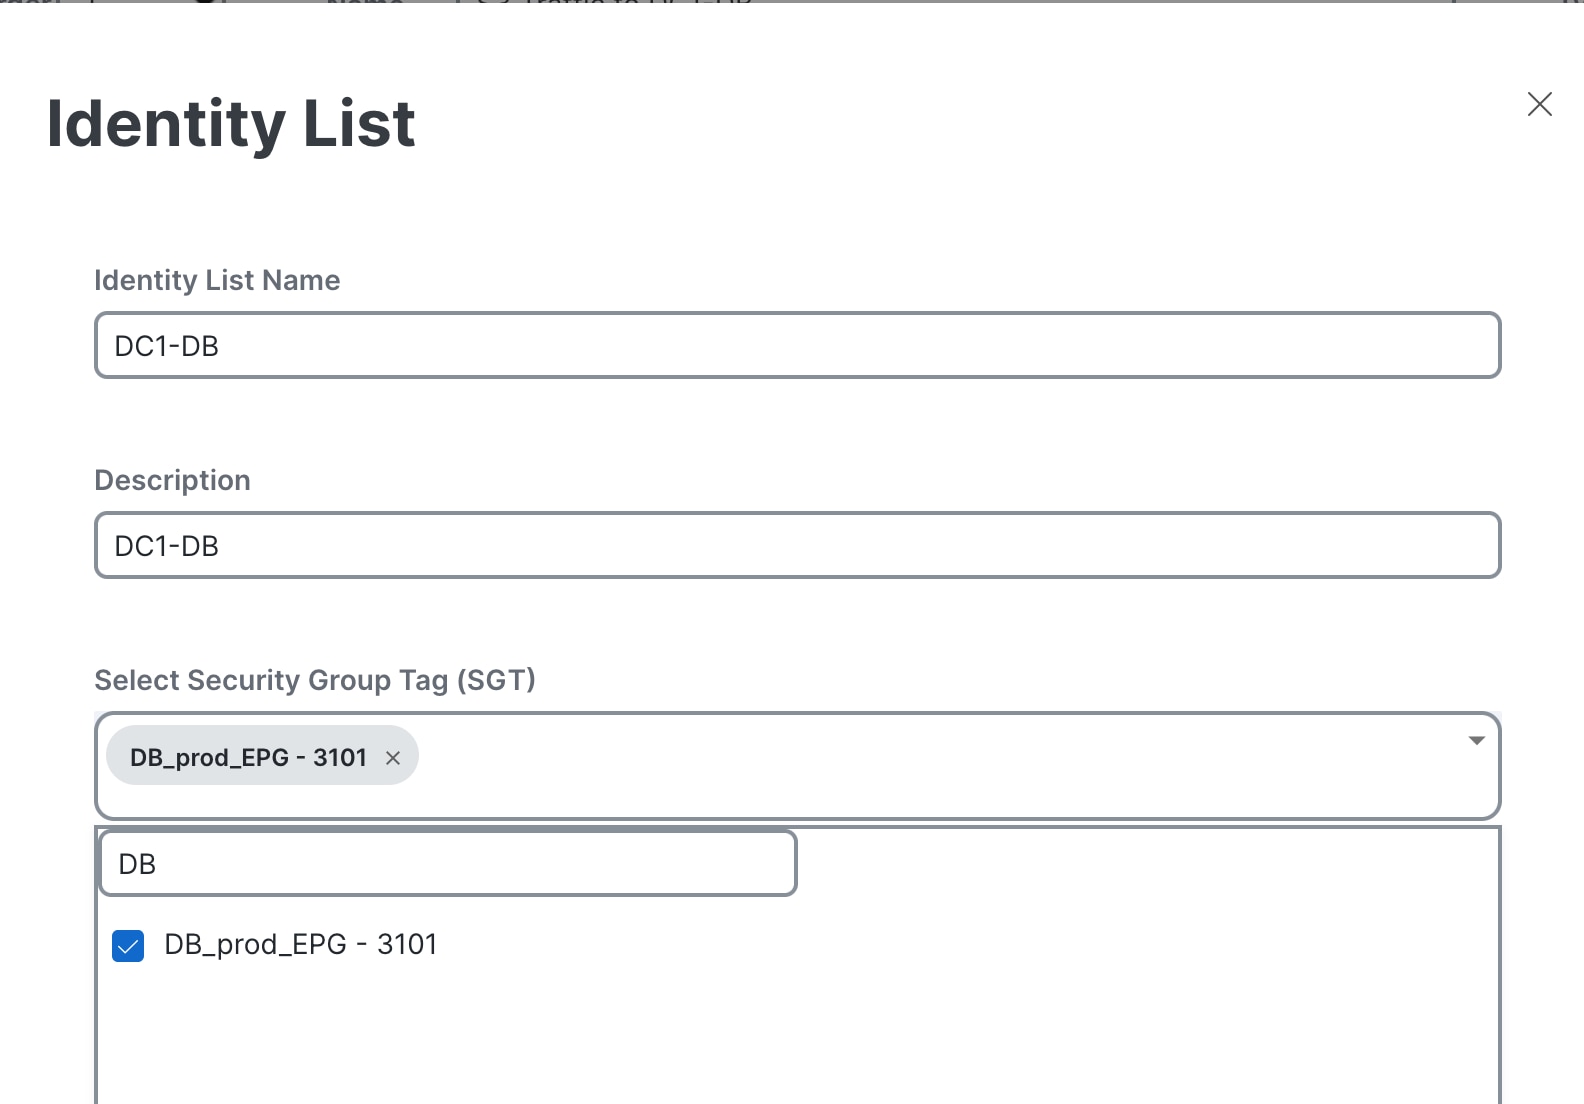The width and height of the screenshot is (1584, 1104).
Task: Click the Identity List heading
Action: pyautogui.click(x=231, y=124)
